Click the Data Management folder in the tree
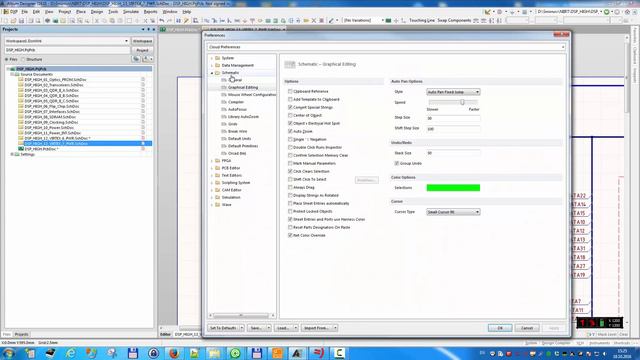This screenshot has height=360, width=640. 238,65
